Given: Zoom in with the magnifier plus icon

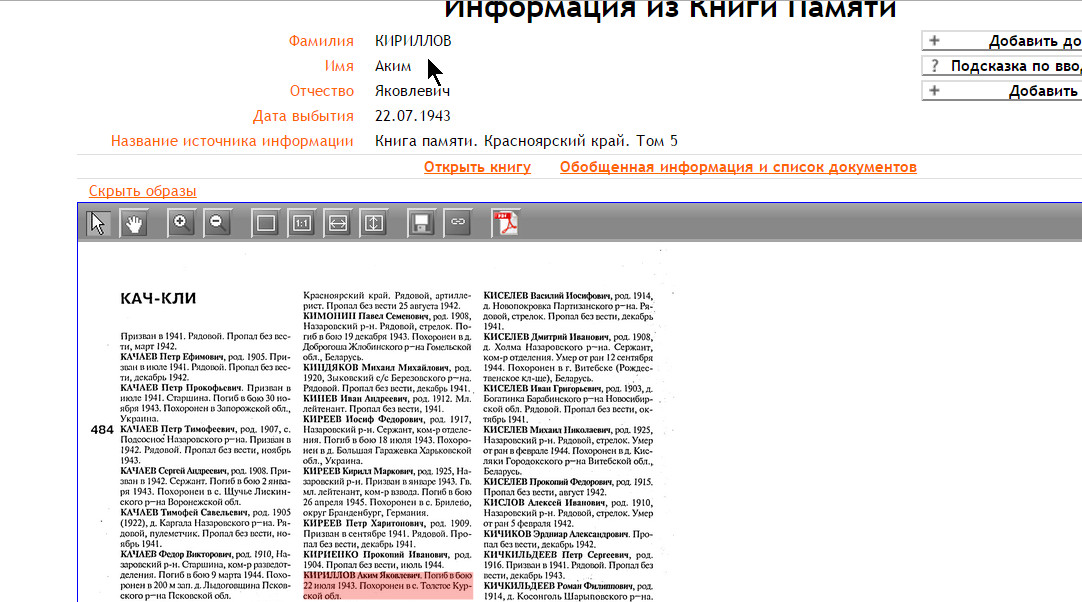Looking at the screenshot, I should 182,223.
